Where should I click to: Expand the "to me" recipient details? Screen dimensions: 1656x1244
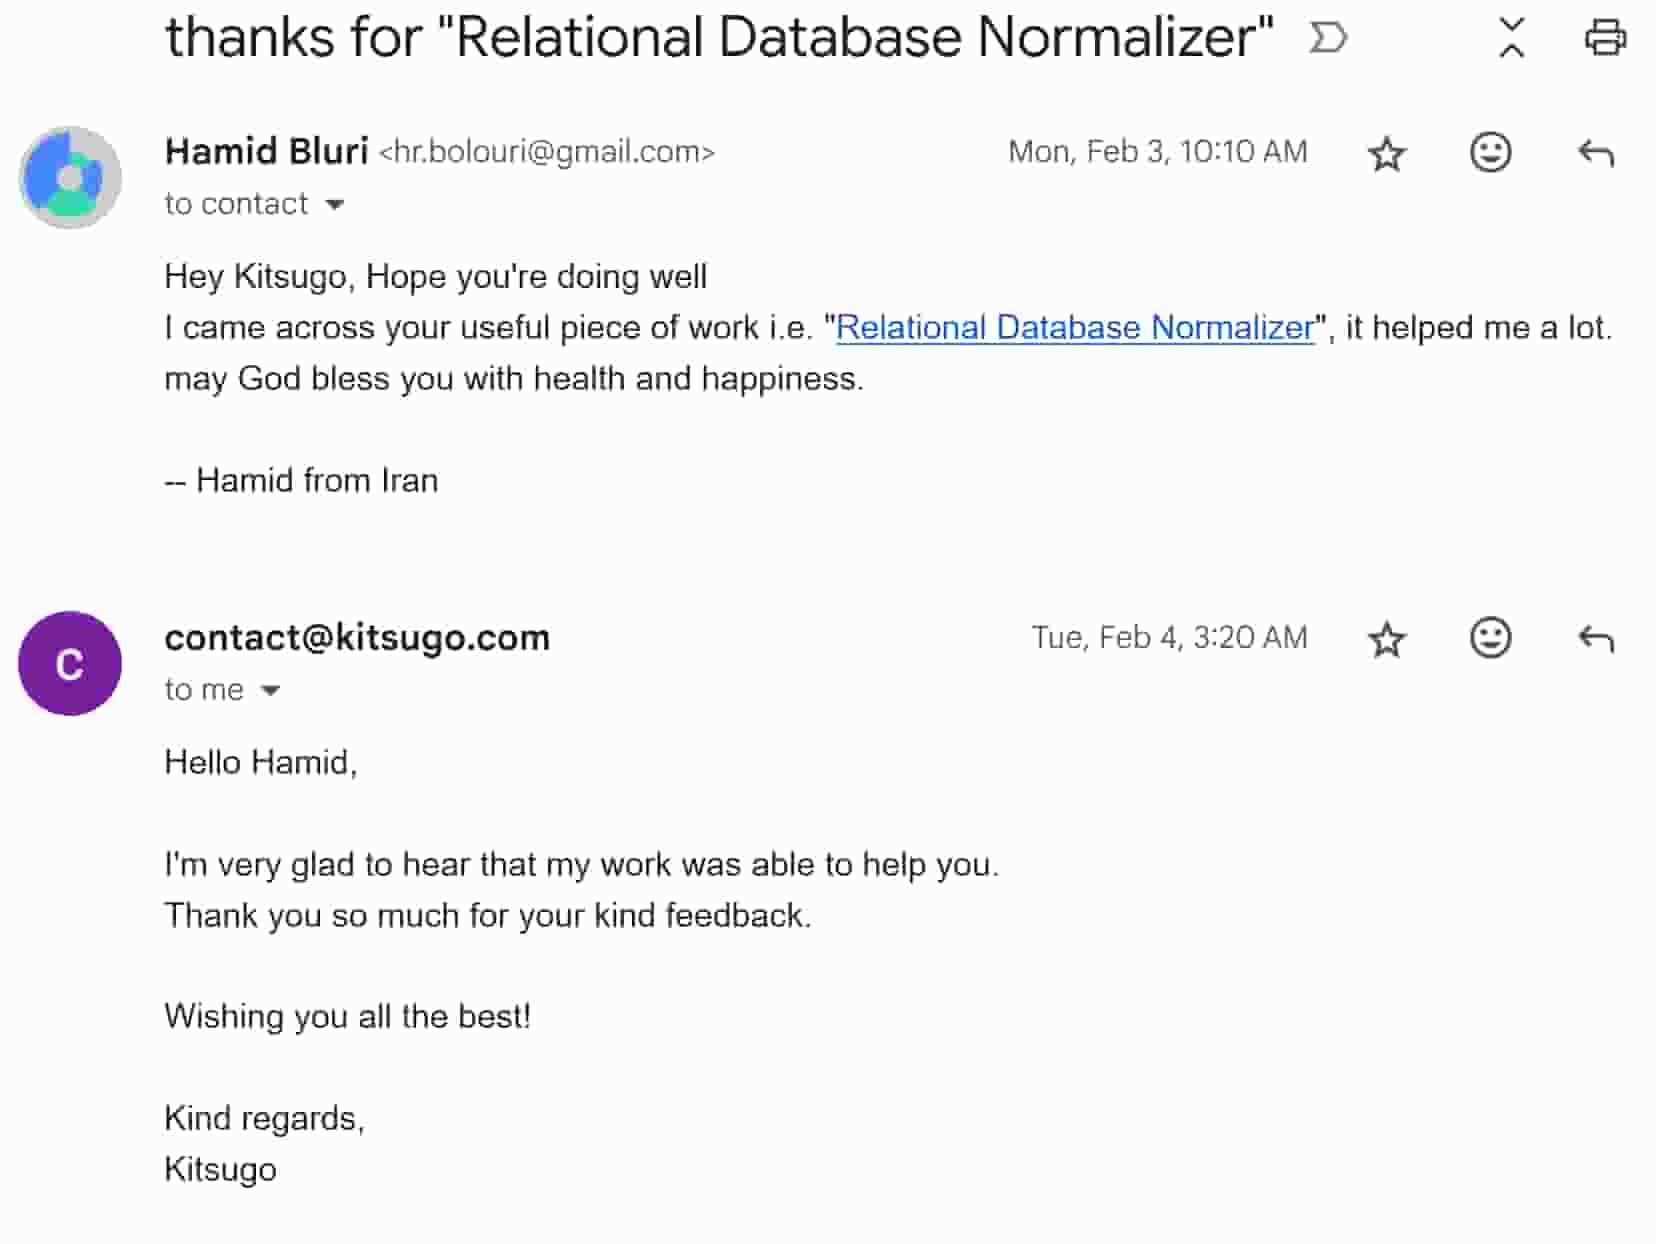point(270,690)
